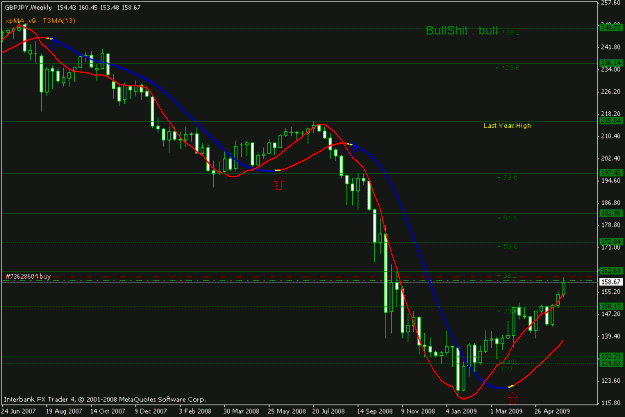The height and width of the screenshot is (417, 625).
Task: Click the 14 Sep 2008 date label
Action: coord(374,411)
